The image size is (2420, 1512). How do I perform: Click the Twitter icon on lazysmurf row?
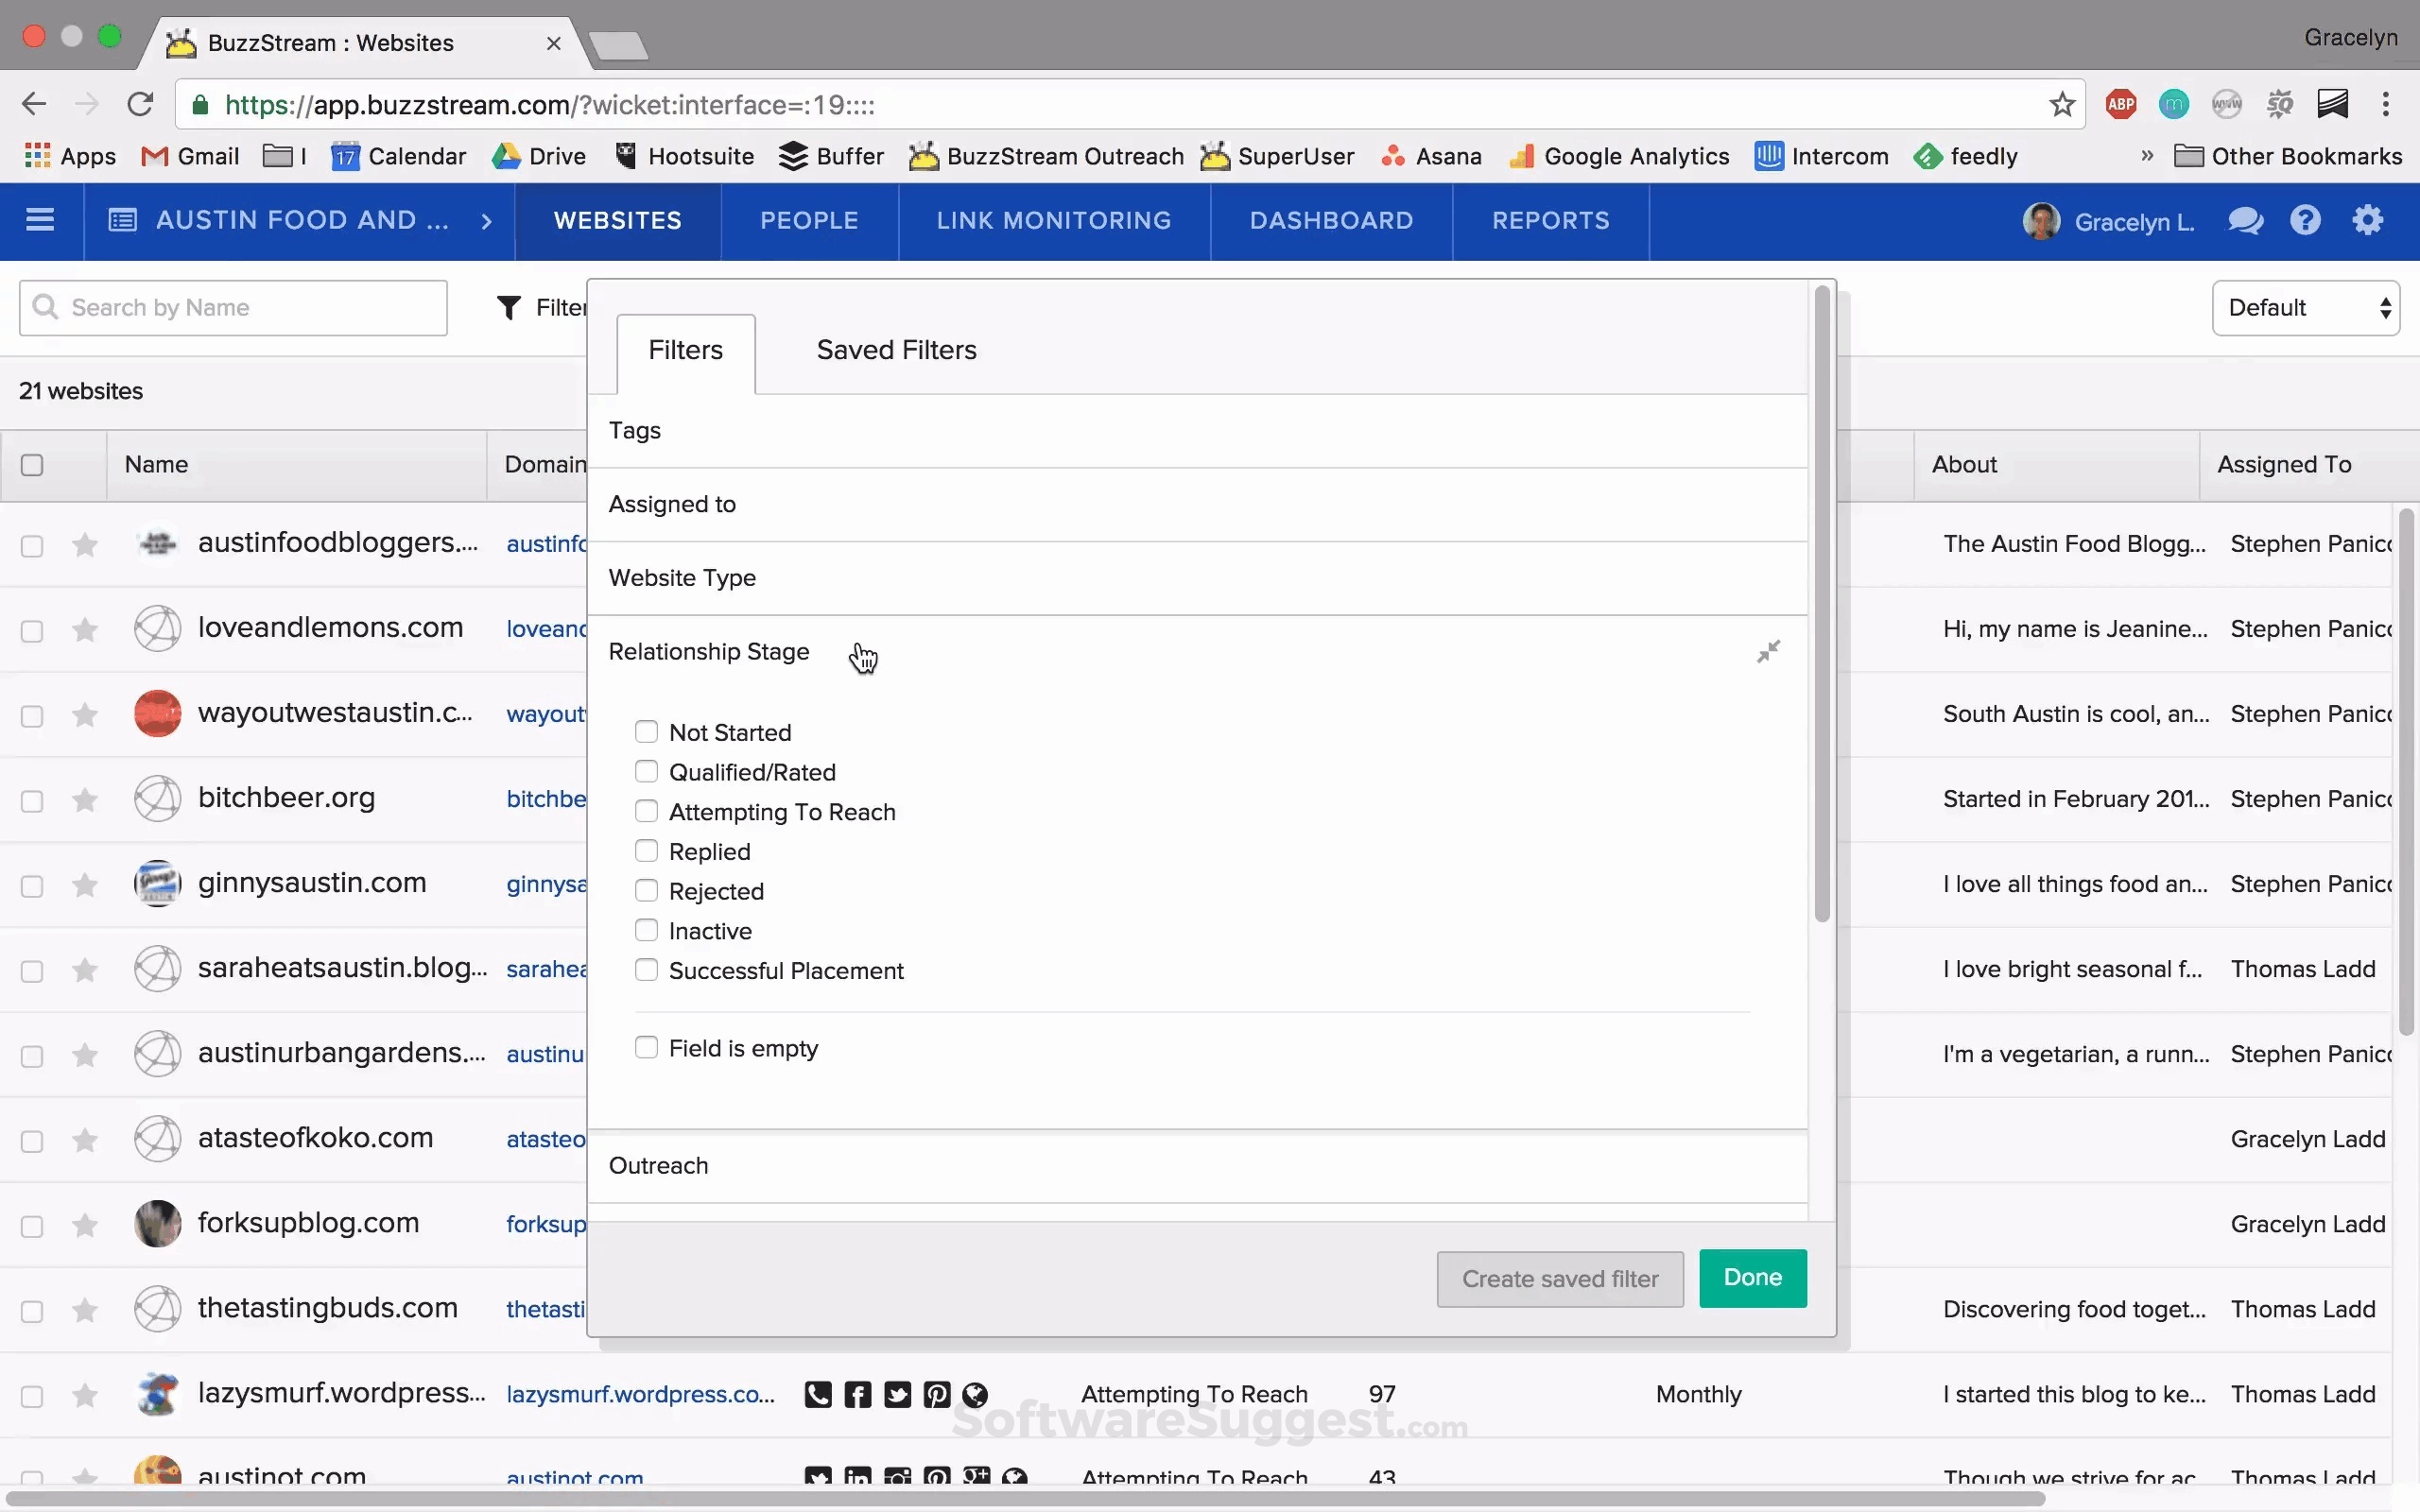[897, 1394]
